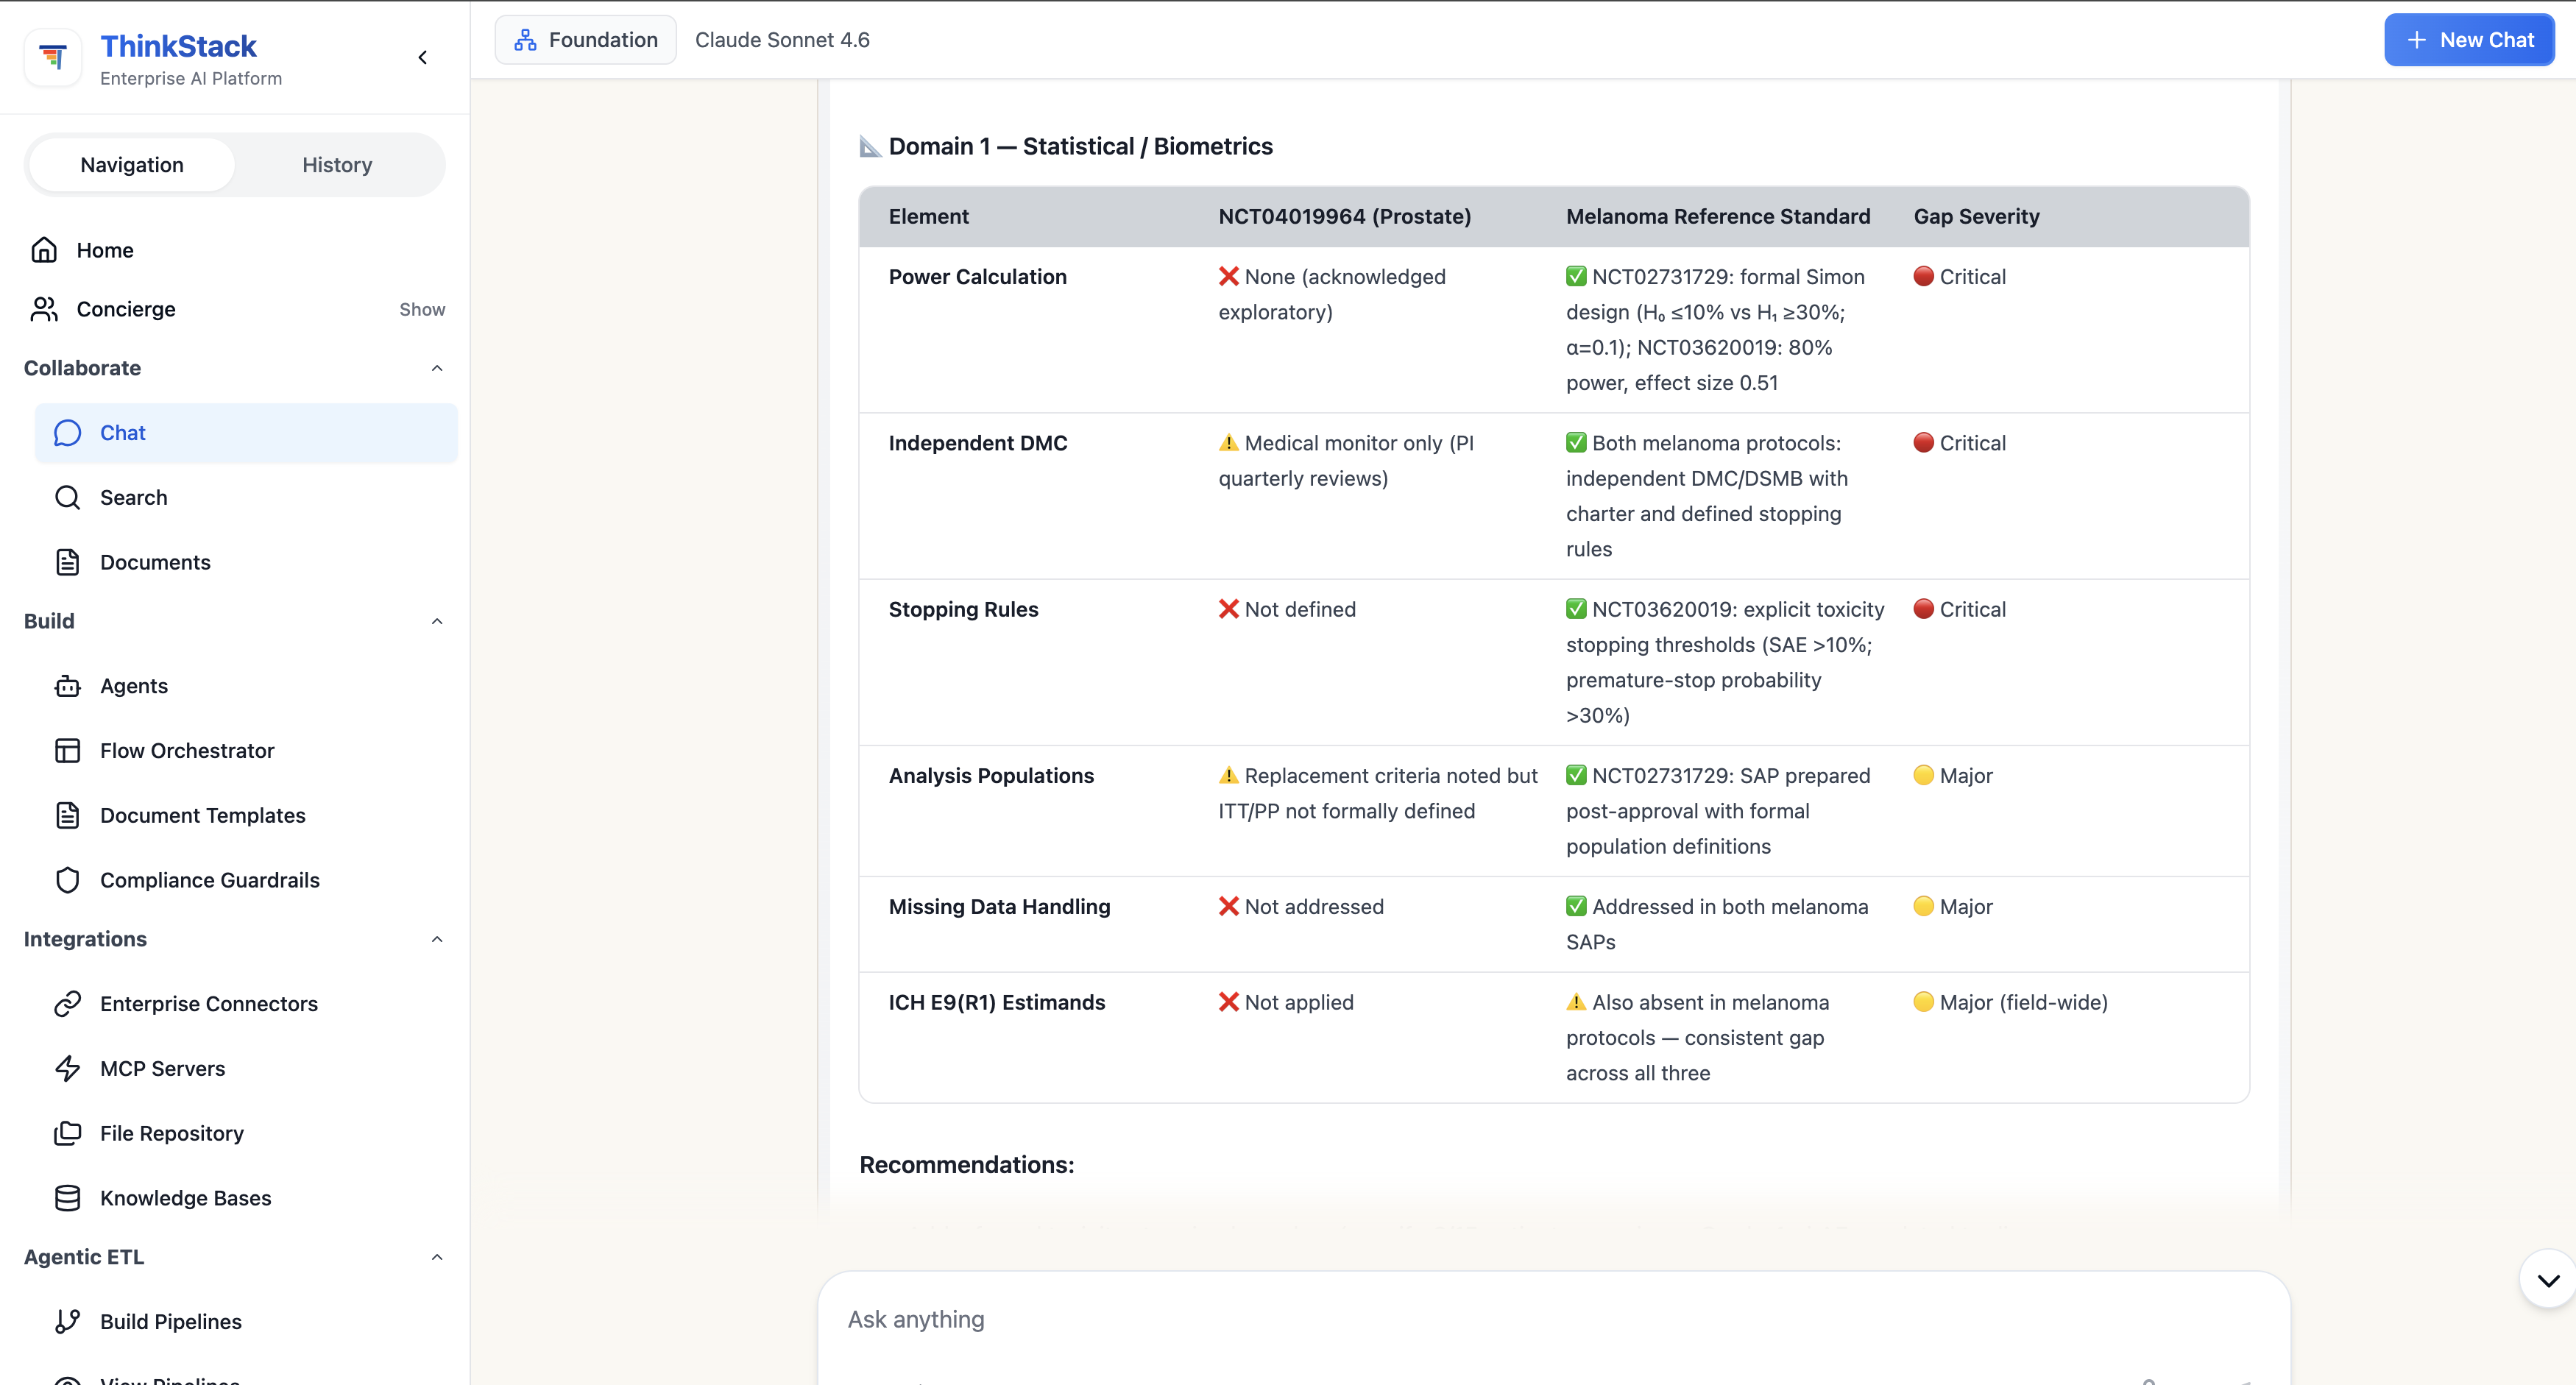Image resolution: width=2576 pixels, height=1385 pixels.
Task: Collapse the Build section
Action: [x=437, y=621]
